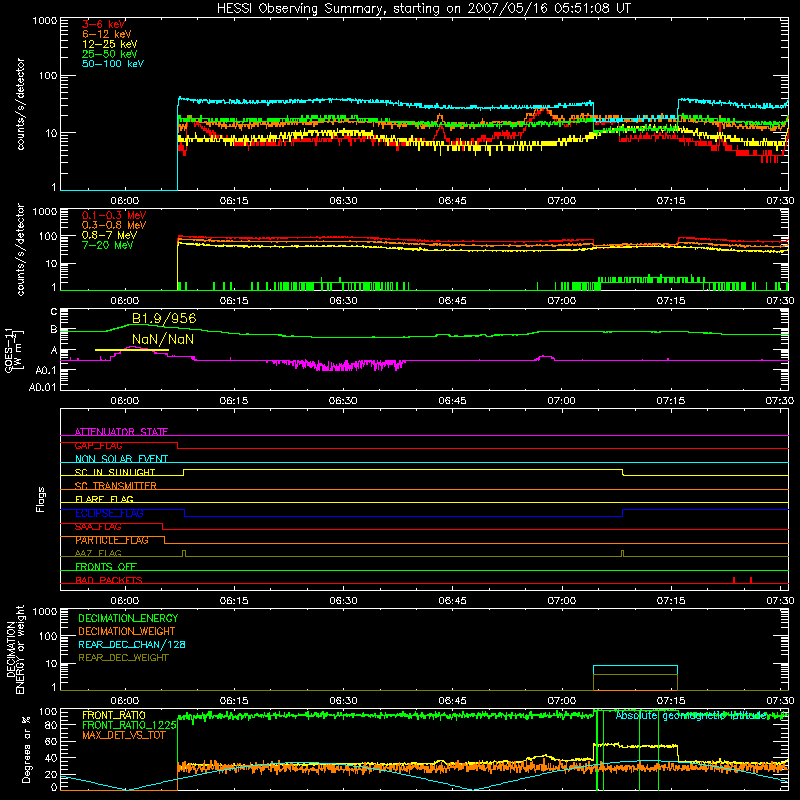Select the 0.1-0.3 MeV legend label

pyautogui.click(x=114, y=215)
